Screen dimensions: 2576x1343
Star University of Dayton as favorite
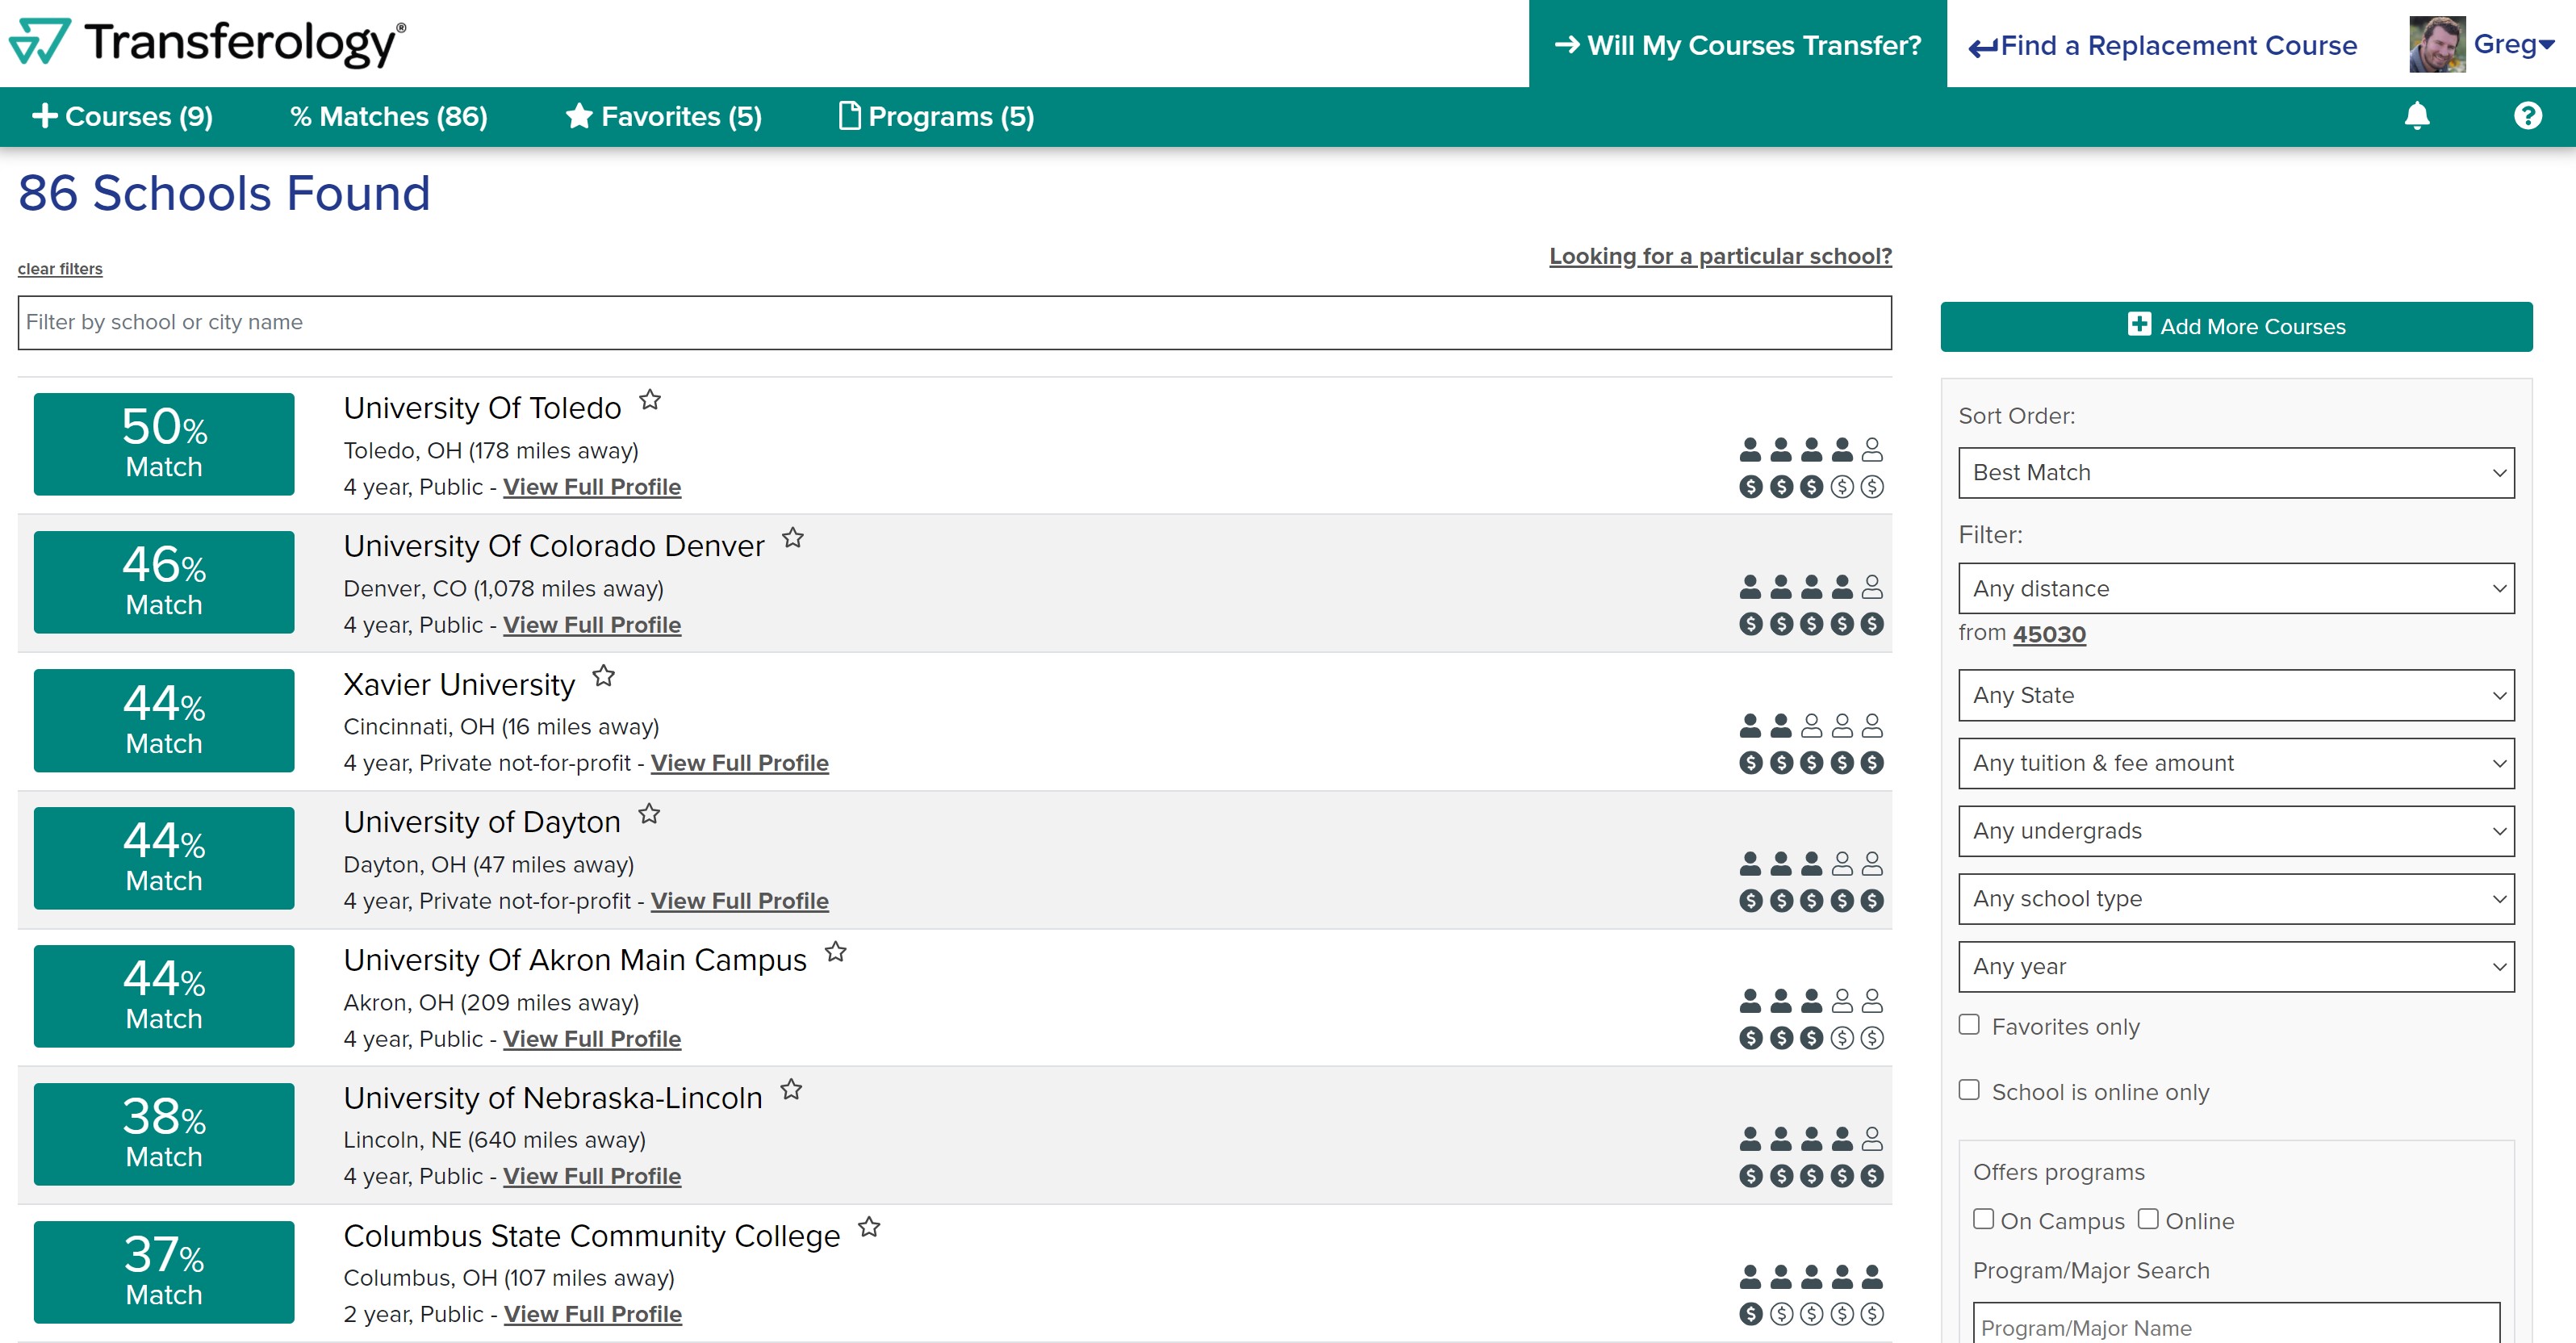650,814
